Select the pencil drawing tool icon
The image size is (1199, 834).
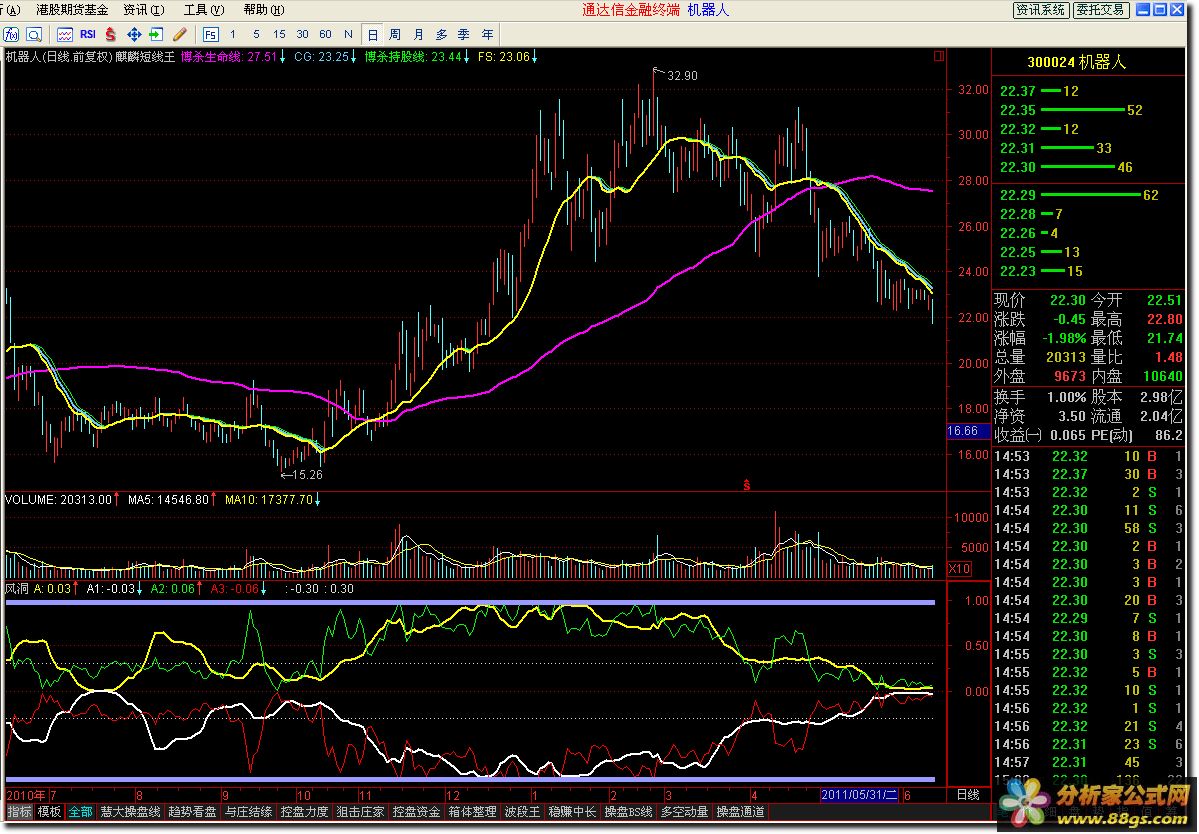pos(180,34)
